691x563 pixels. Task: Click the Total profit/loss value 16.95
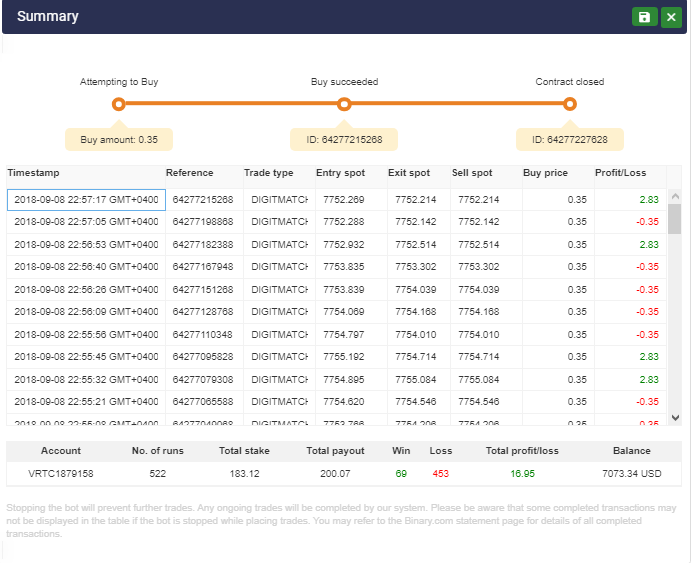click(x=522, y=474)
